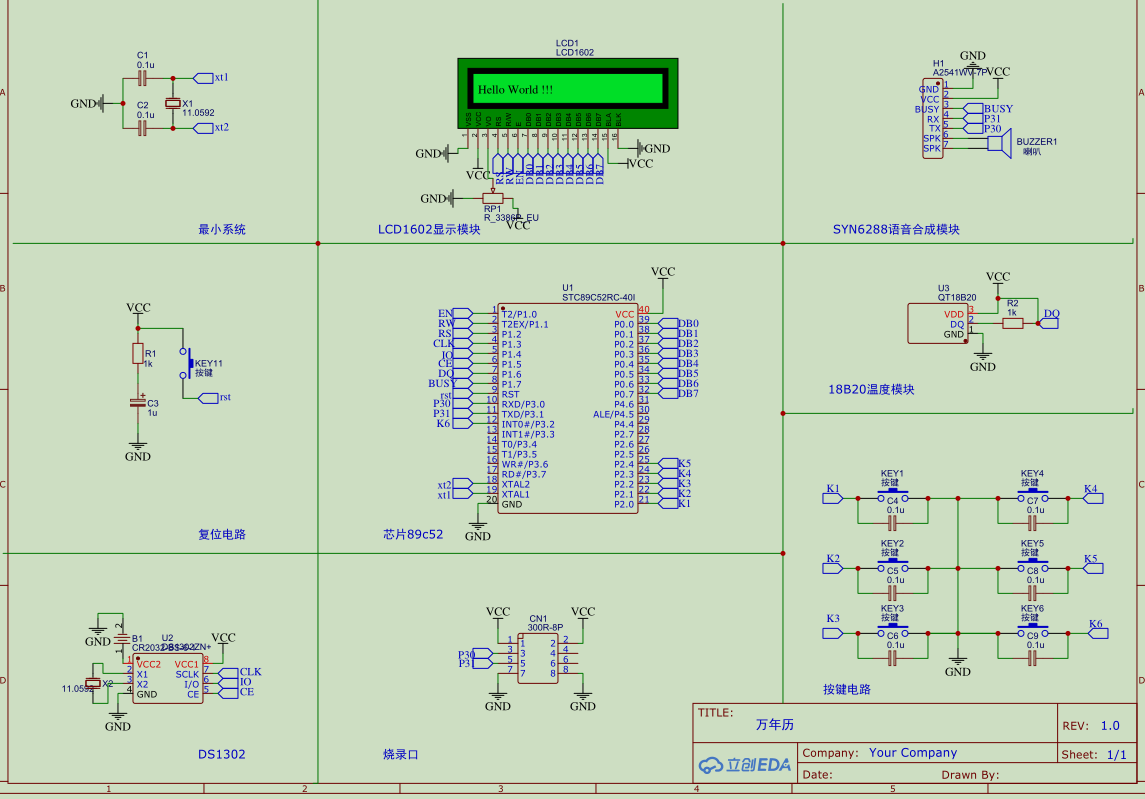Select the REV 1.0 field
The height and width of the screenshot is (799, 1145).
tap(1091, 725)
